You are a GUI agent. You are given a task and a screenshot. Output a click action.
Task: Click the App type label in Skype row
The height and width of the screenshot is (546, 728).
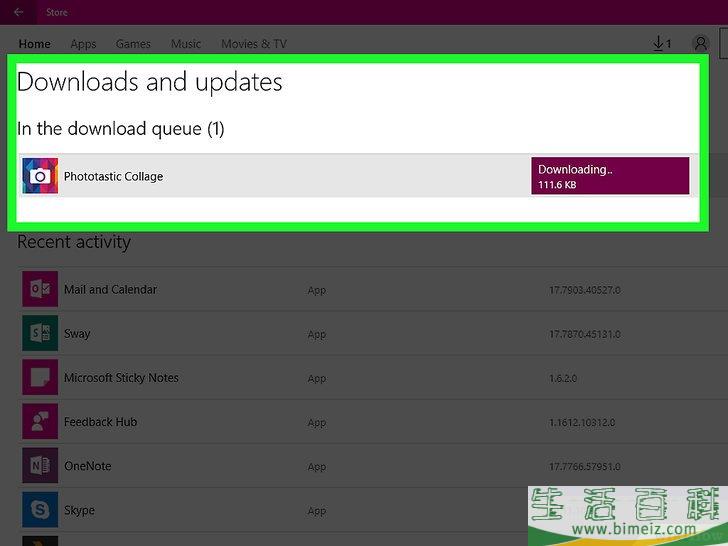(x=317, y=511)
